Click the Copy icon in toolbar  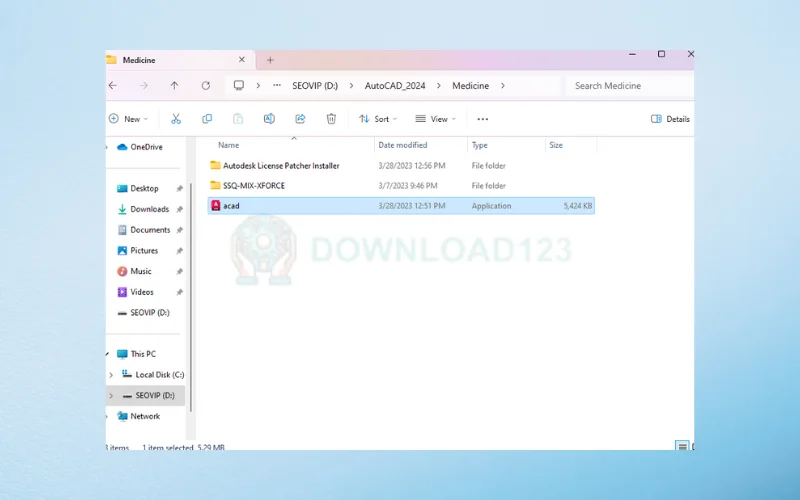point(207,119)
